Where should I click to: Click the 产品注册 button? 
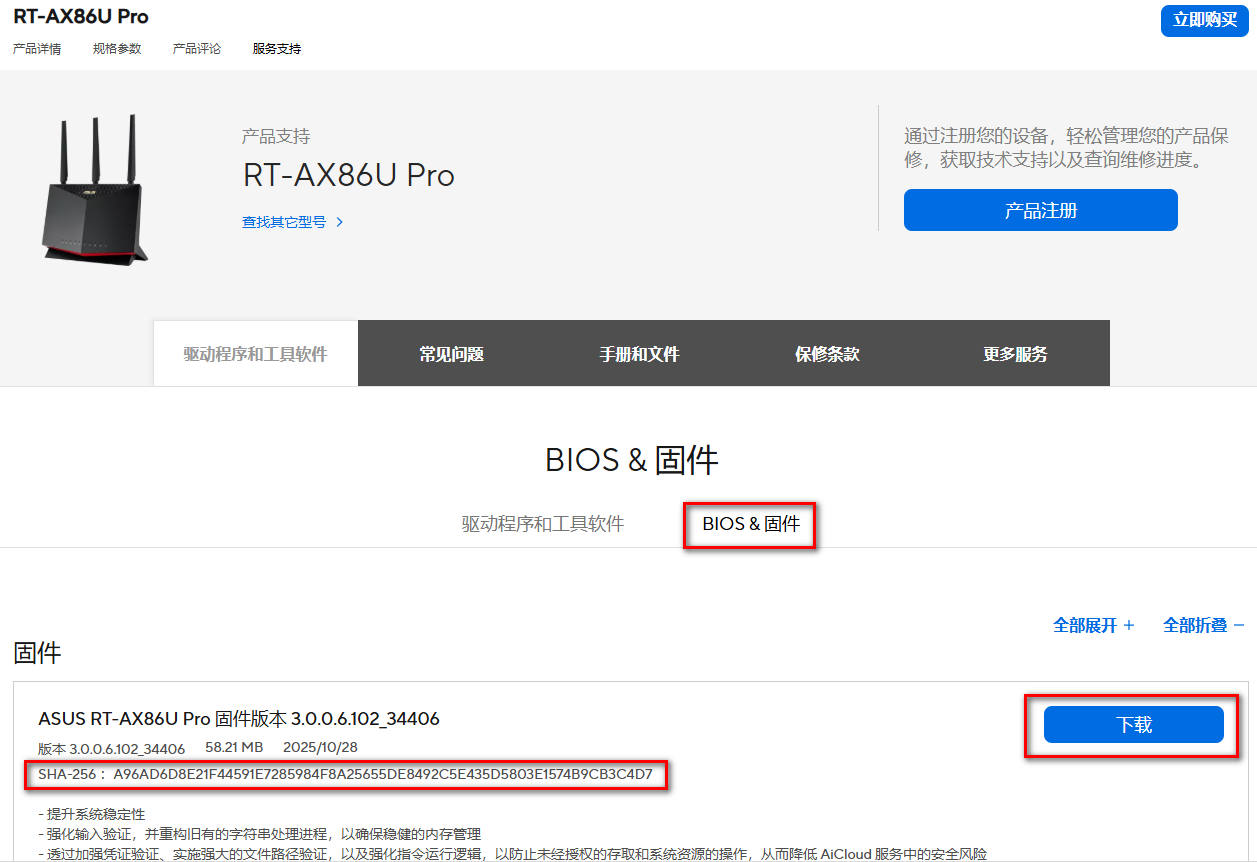(x=1040, y=210)
